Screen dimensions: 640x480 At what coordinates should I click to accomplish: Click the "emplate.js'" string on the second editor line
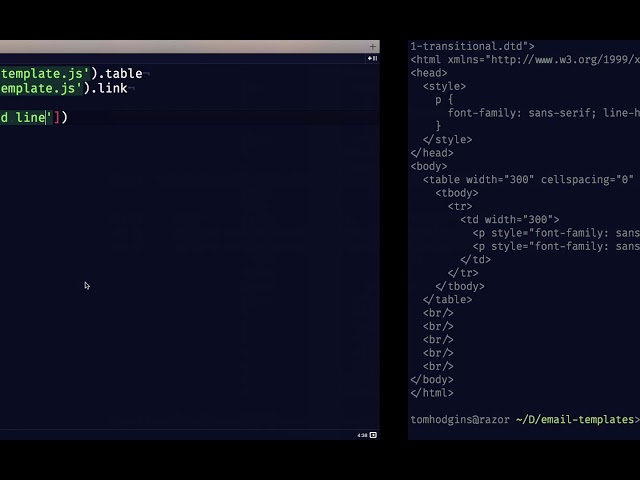pos(41,88)
